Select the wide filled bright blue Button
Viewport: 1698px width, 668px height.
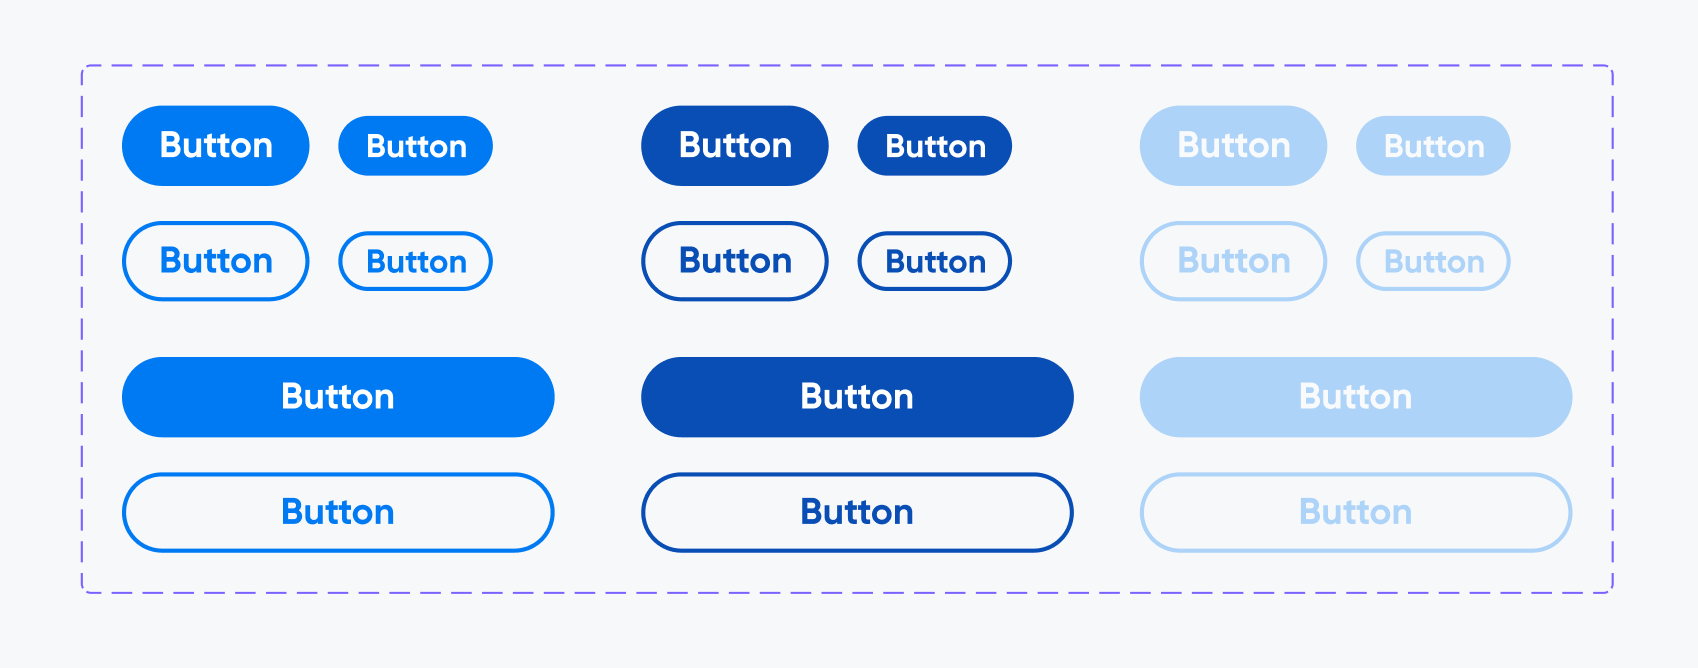(338, 397)
